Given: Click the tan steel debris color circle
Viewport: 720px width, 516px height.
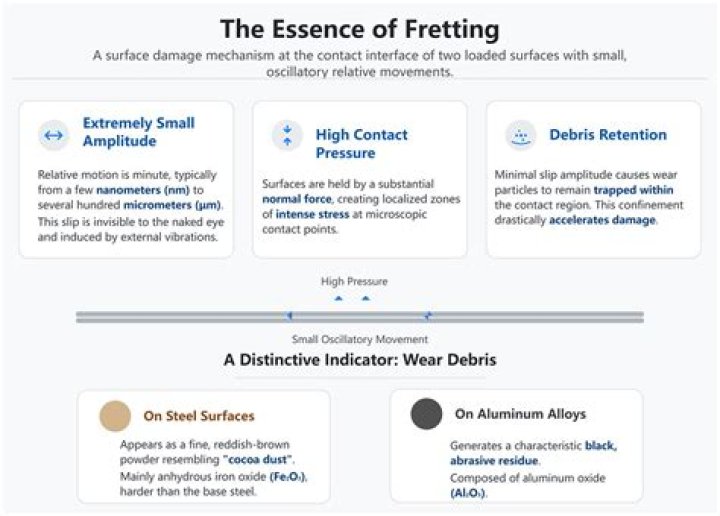Looking at the screenshot, I should [x=116, y=415].
